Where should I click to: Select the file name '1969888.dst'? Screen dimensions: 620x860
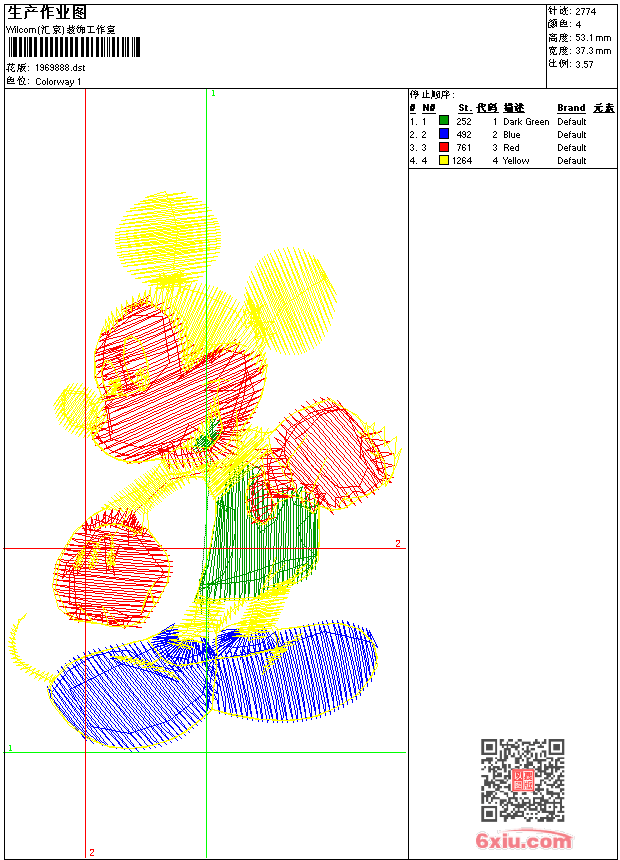(60, 68)
